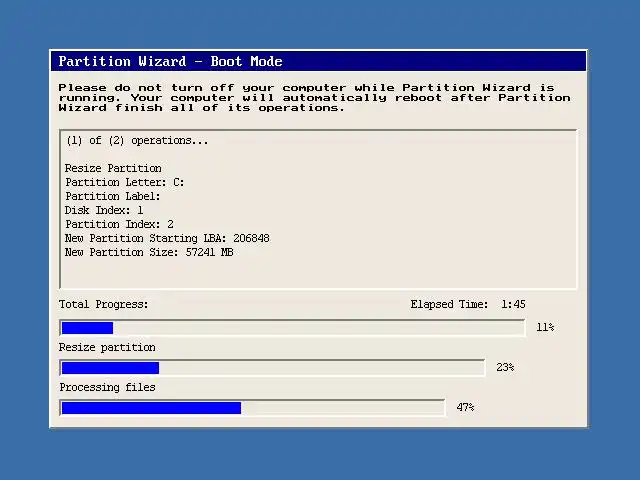Click the 'Total Progress:' label
This screenshot has height=480, width=640.
(x=103, y=304)
